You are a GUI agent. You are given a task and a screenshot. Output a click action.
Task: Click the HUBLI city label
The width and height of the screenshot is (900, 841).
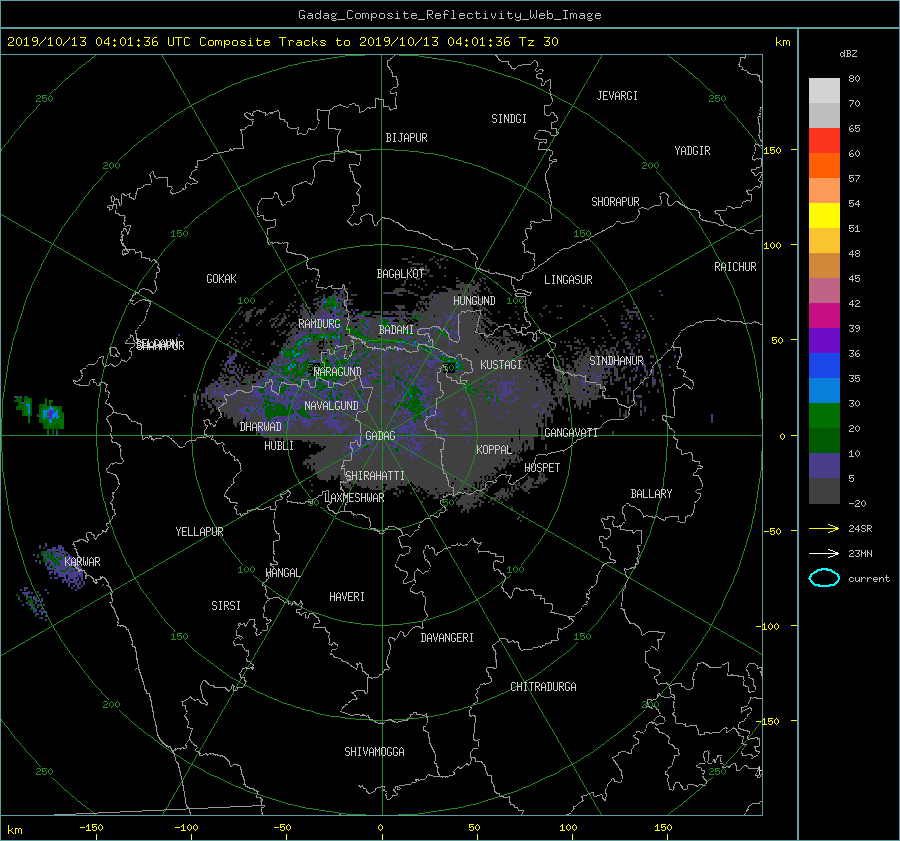click(x=279, y=446)
